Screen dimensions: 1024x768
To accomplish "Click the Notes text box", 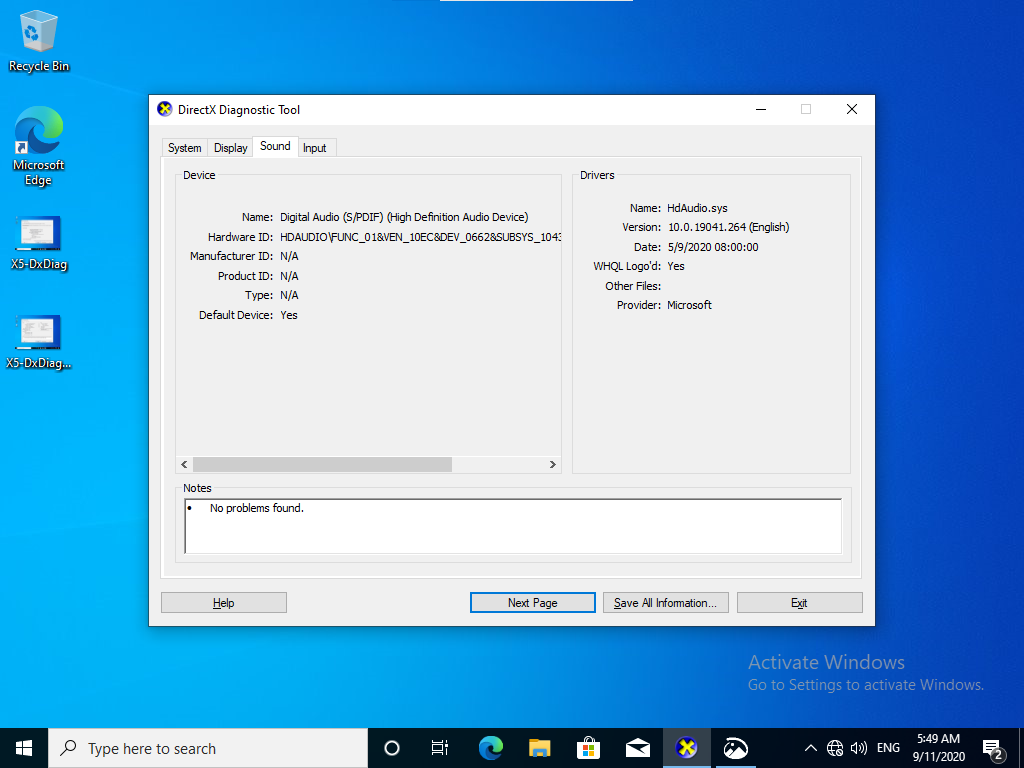I will 513,526.
